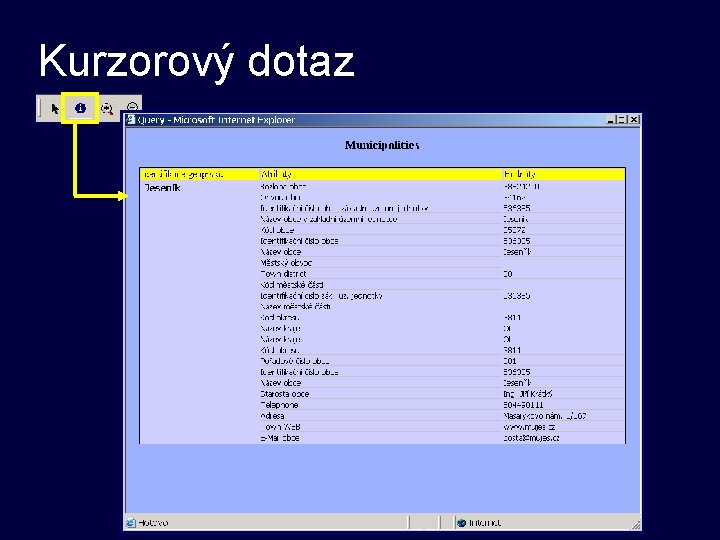
Task: Click the Adresa attribute label
Action: pyautogui.click(x=272, y=416)
